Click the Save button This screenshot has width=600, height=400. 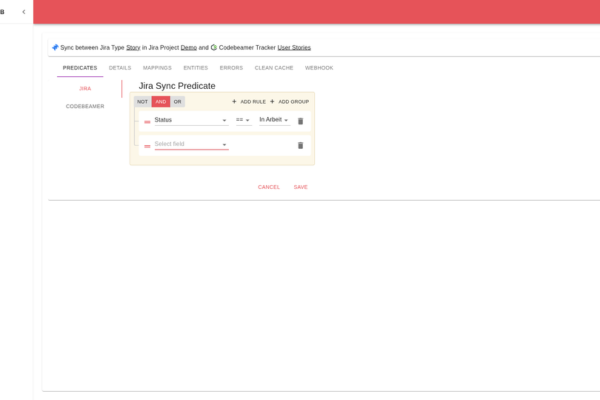301,187
